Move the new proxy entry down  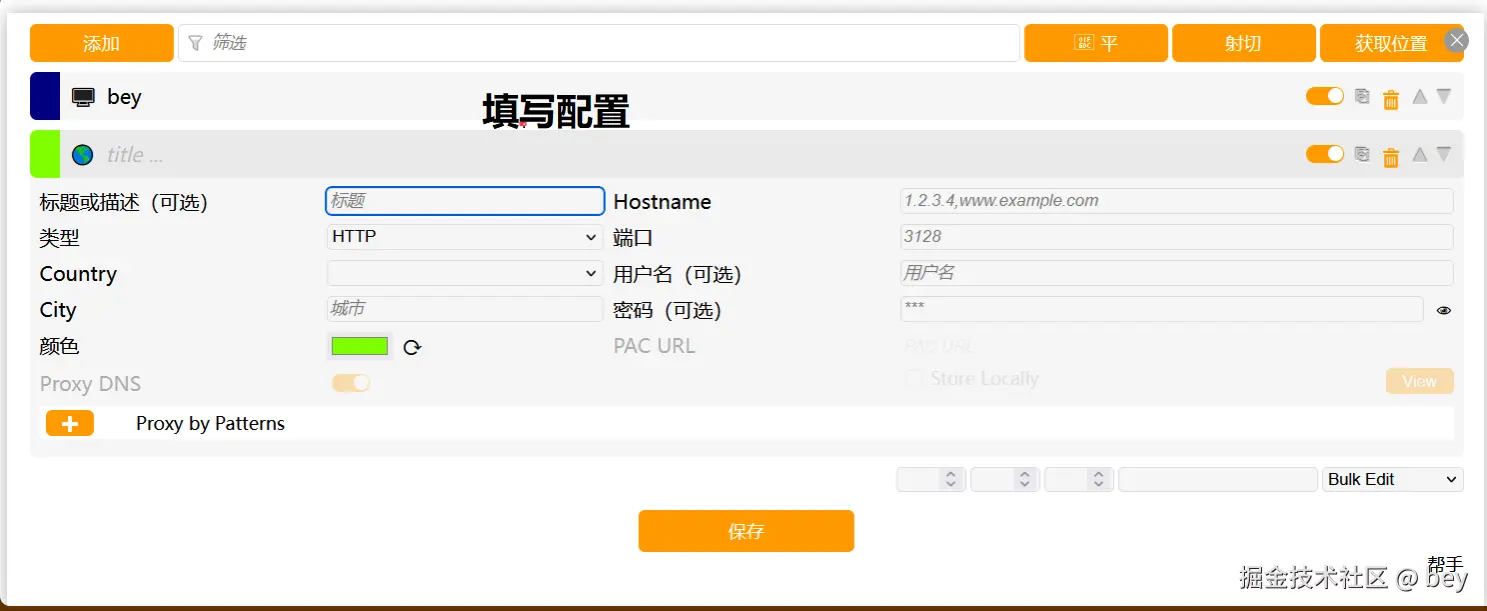point(1444,154)
